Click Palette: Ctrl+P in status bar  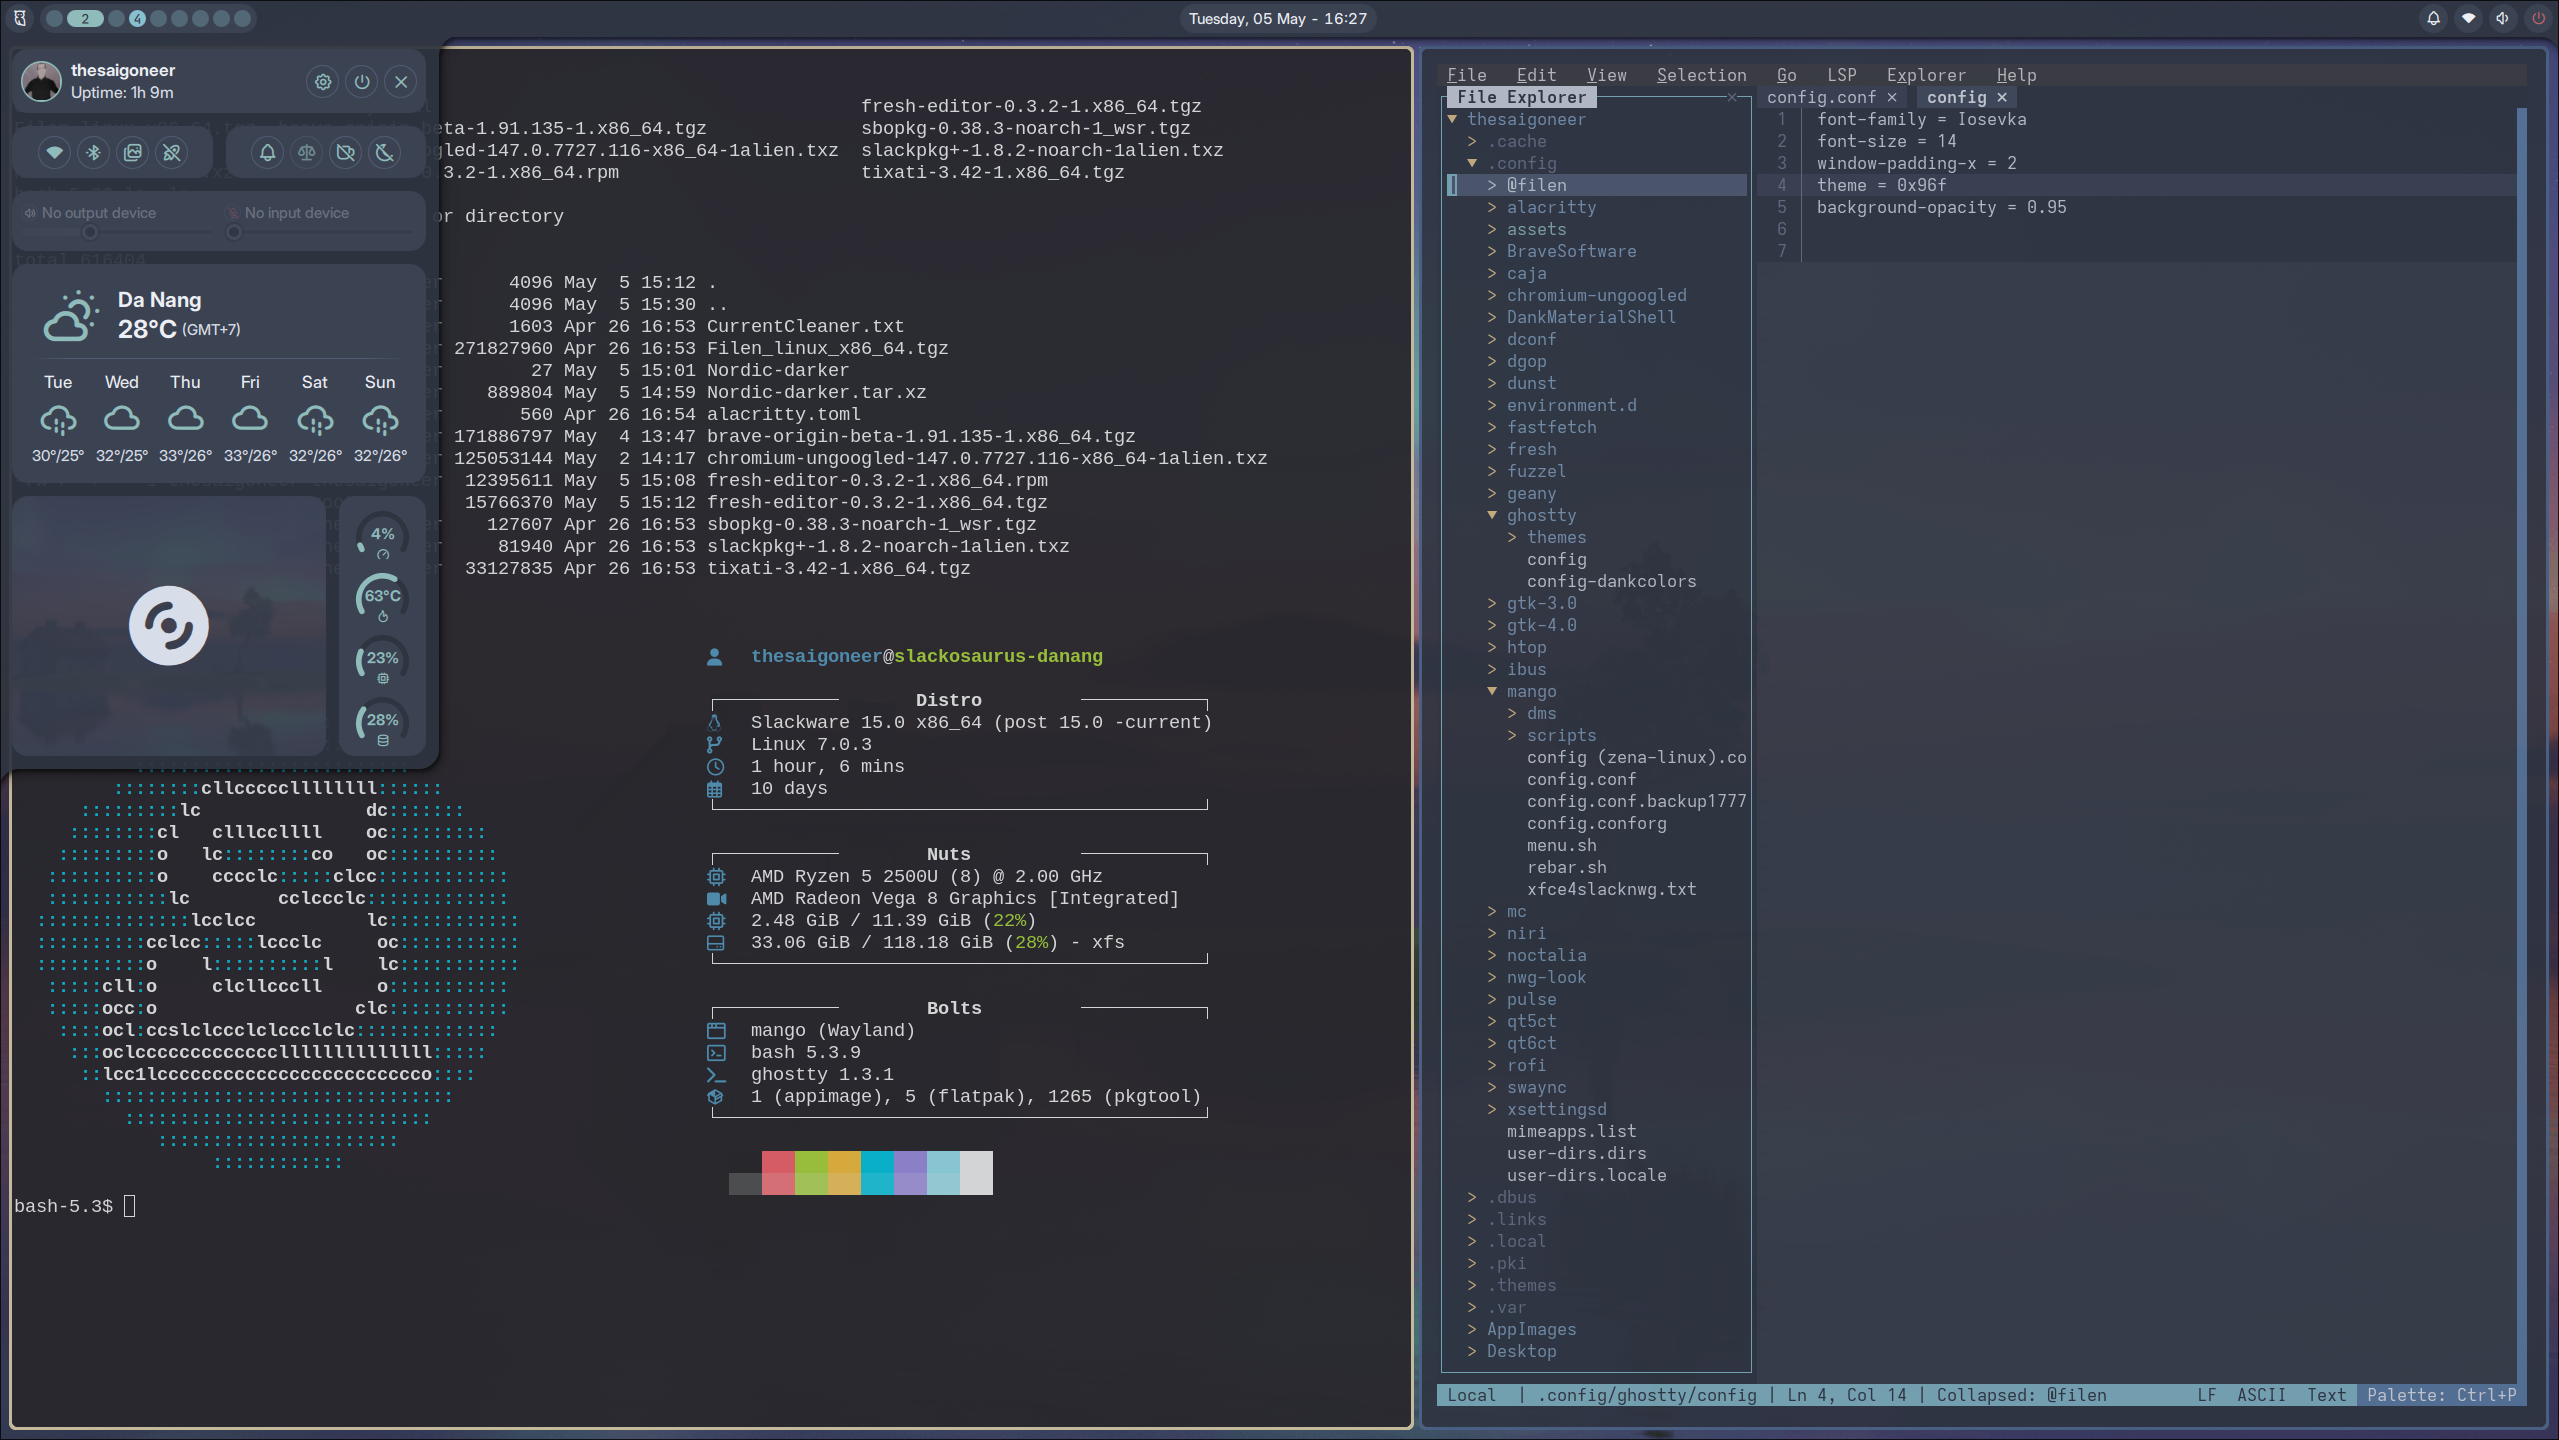[2441, 1395]
